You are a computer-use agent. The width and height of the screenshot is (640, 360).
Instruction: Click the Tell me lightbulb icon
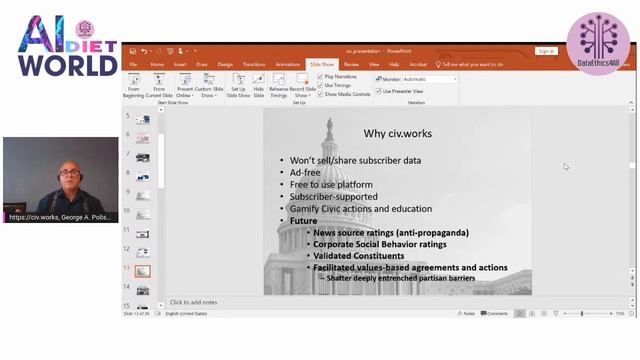438,64
